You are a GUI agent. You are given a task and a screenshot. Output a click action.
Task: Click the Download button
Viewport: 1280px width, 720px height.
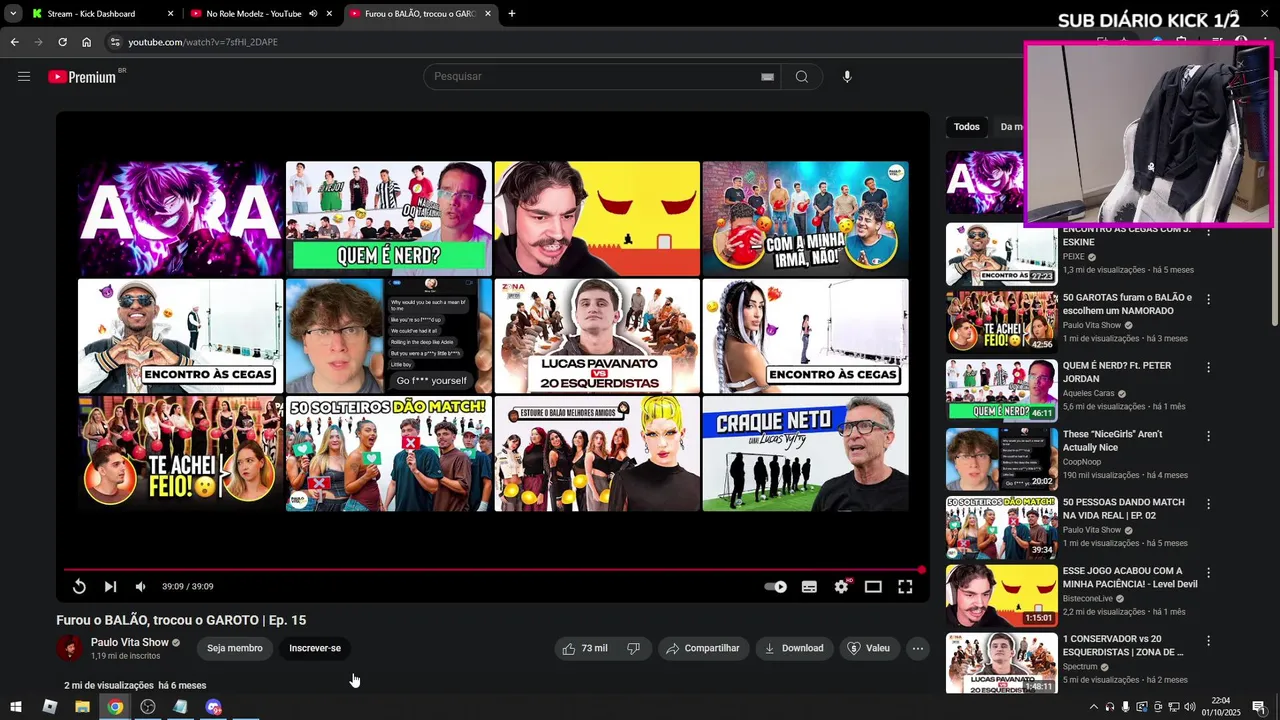[794, 648]
